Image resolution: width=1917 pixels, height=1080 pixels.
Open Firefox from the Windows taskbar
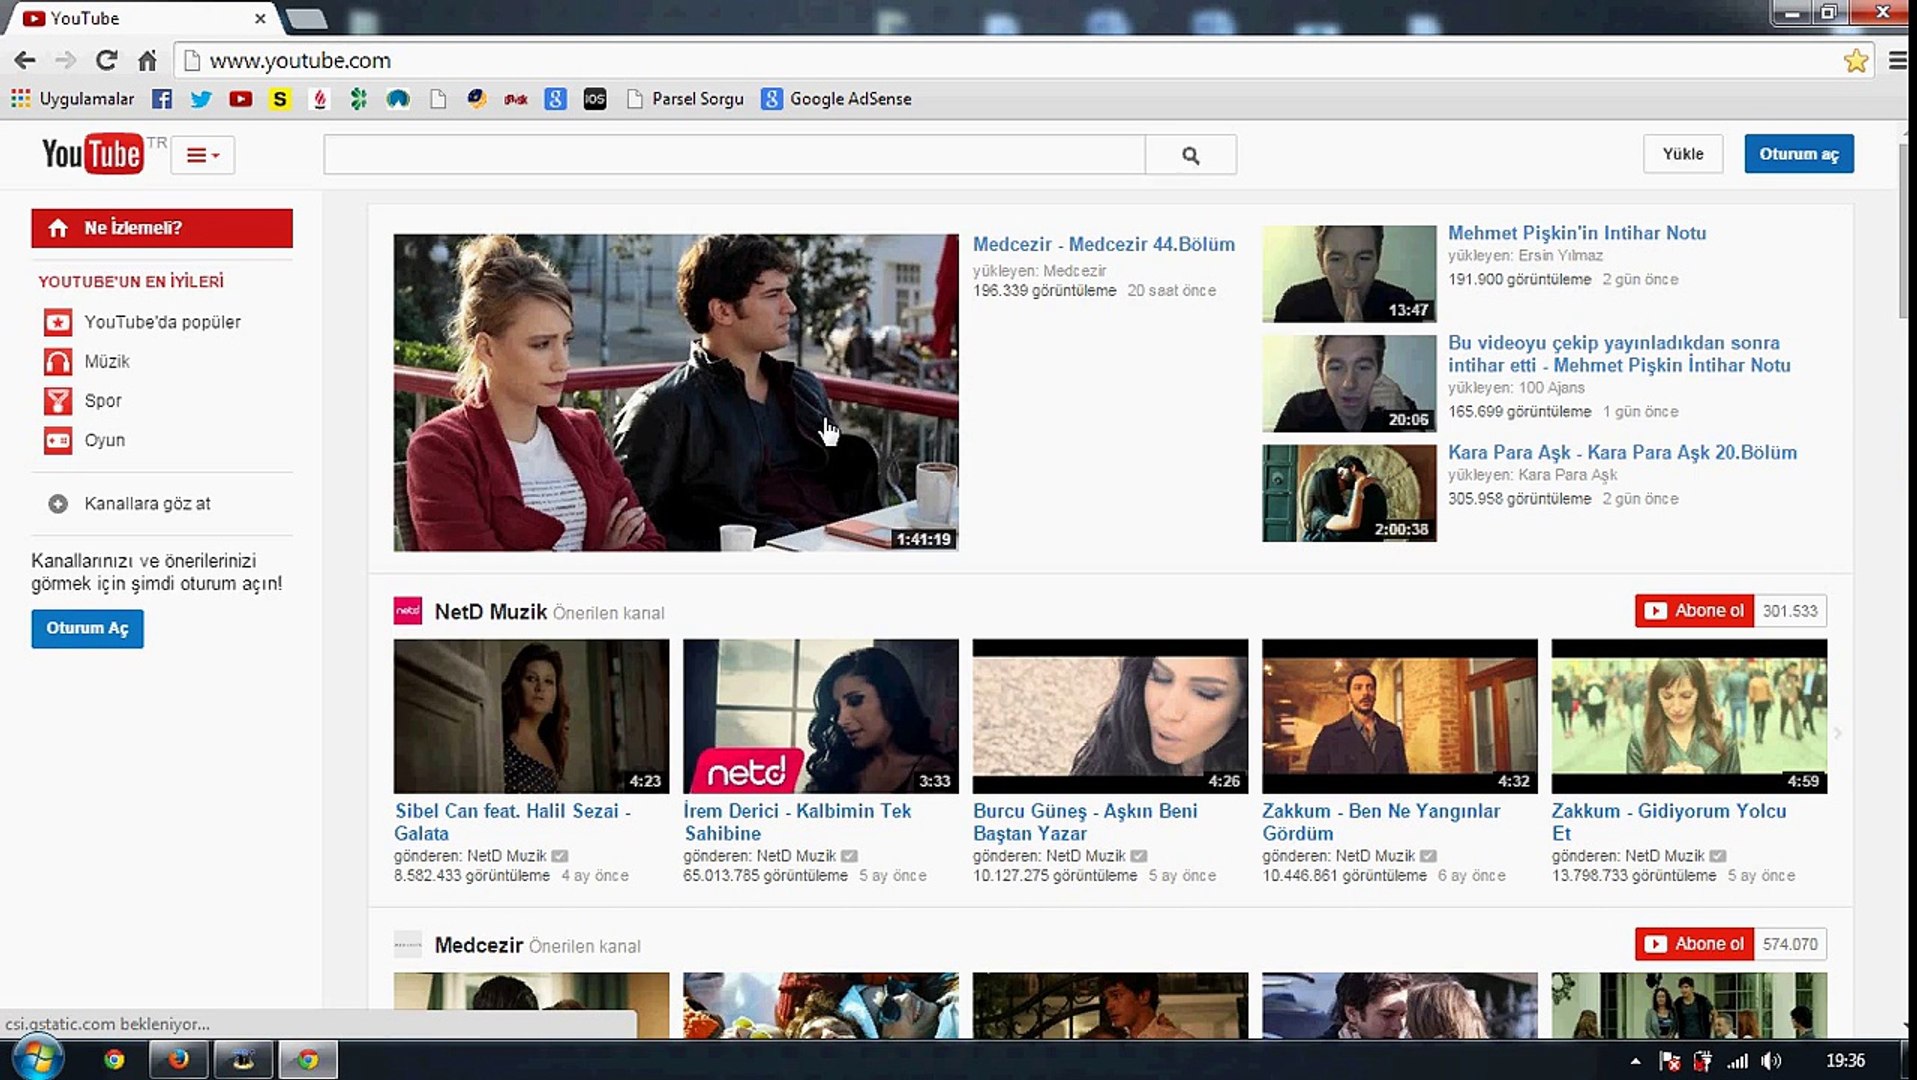tap(178, 1059)
